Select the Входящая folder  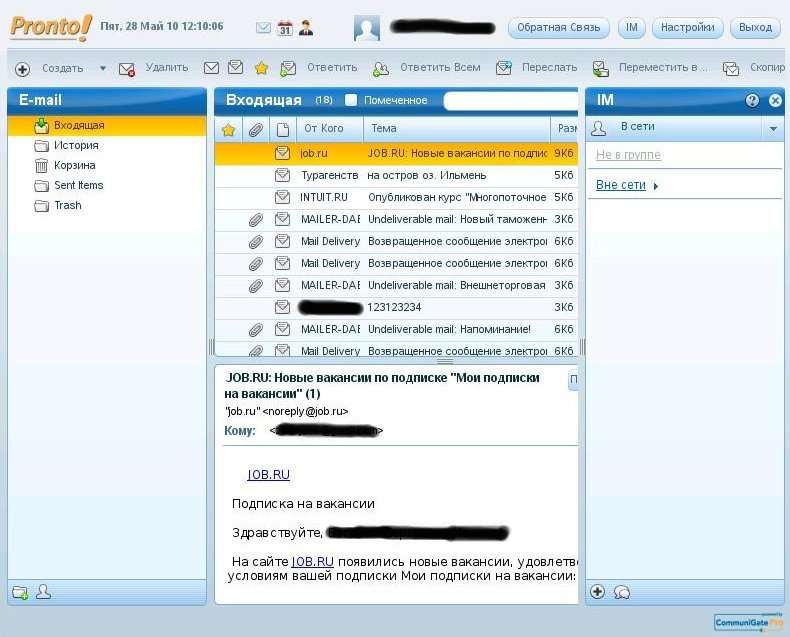pyautogui.click(x=107, y=125)
